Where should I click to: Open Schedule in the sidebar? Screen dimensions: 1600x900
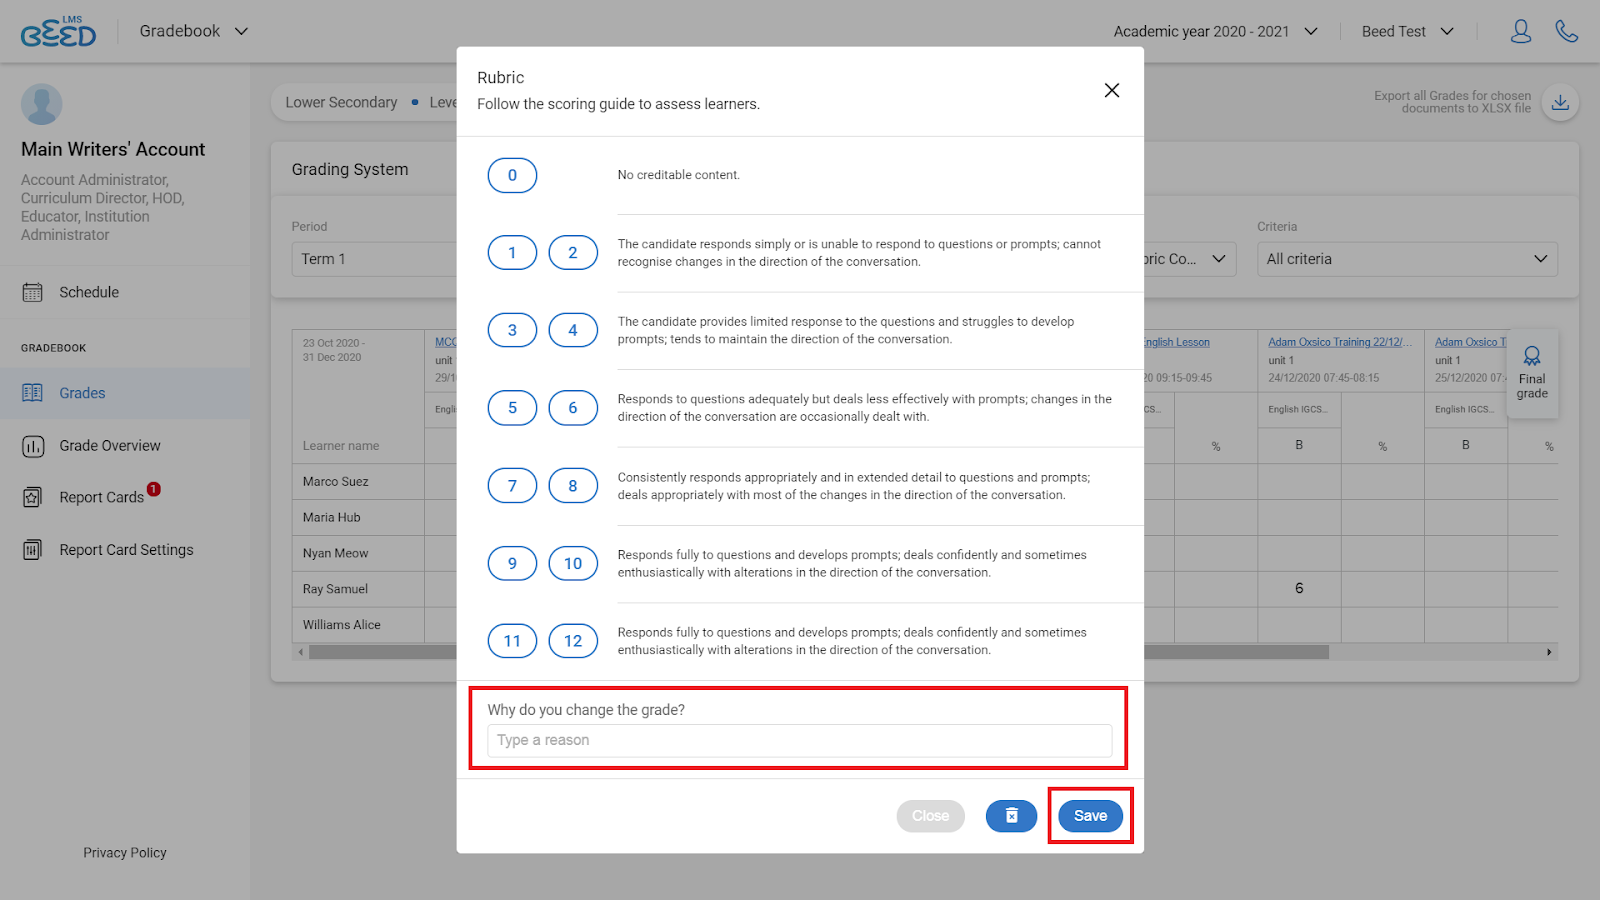click(x=89, y=292)
